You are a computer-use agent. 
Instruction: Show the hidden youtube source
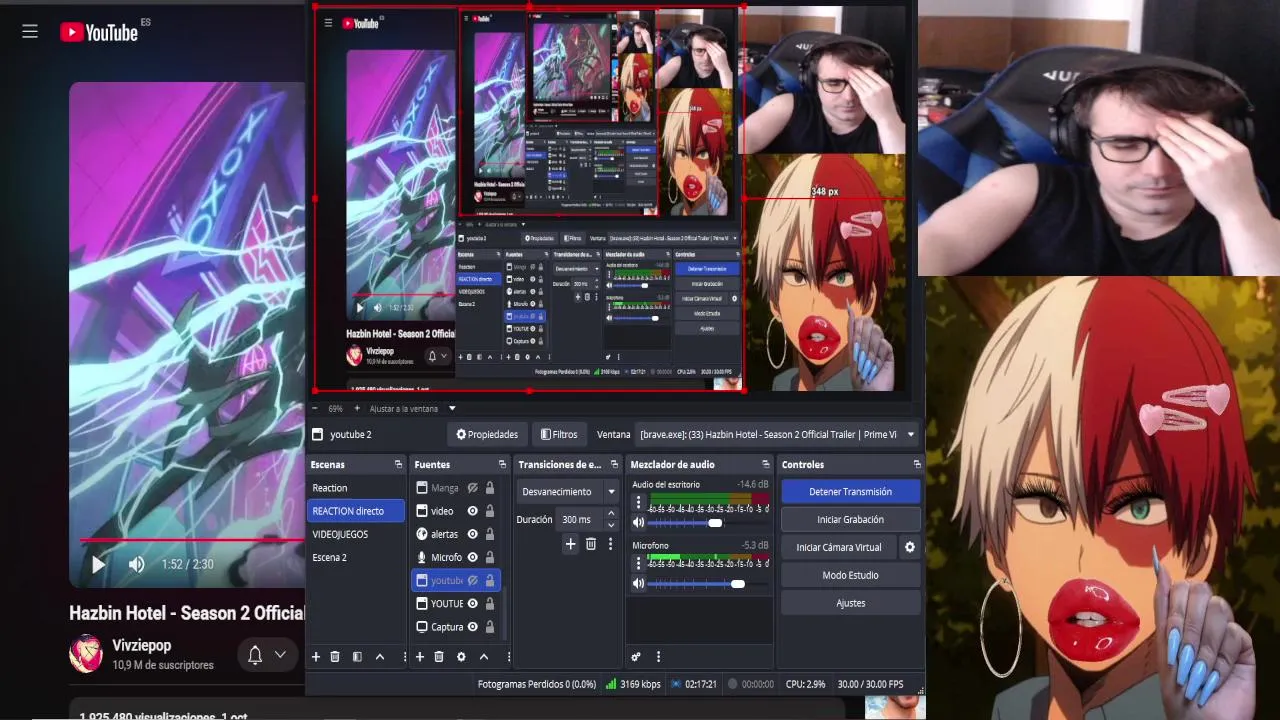pyautogui.click(x=472, y=580)
